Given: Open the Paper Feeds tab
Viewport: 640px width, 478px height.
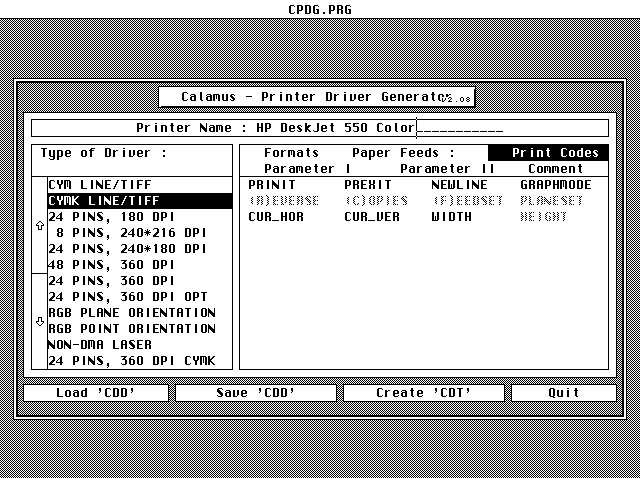Looking at the screenshot, I should (403, 153).
